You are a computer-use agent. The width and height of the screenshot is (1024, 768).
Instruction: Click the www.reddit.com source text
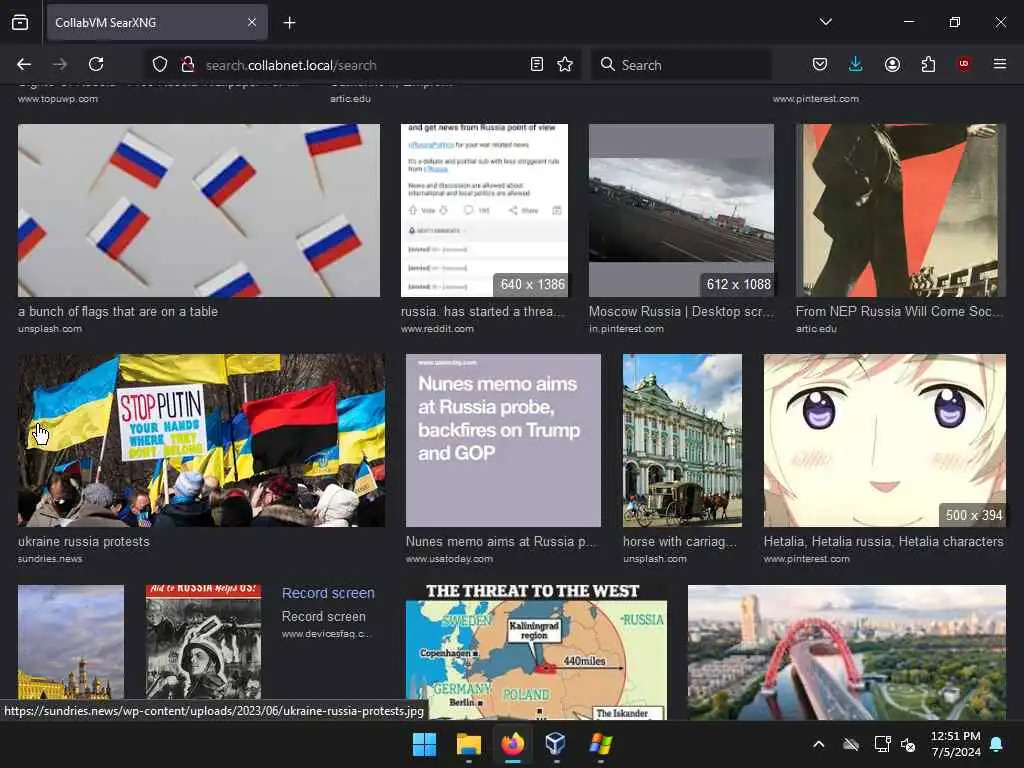437,328
